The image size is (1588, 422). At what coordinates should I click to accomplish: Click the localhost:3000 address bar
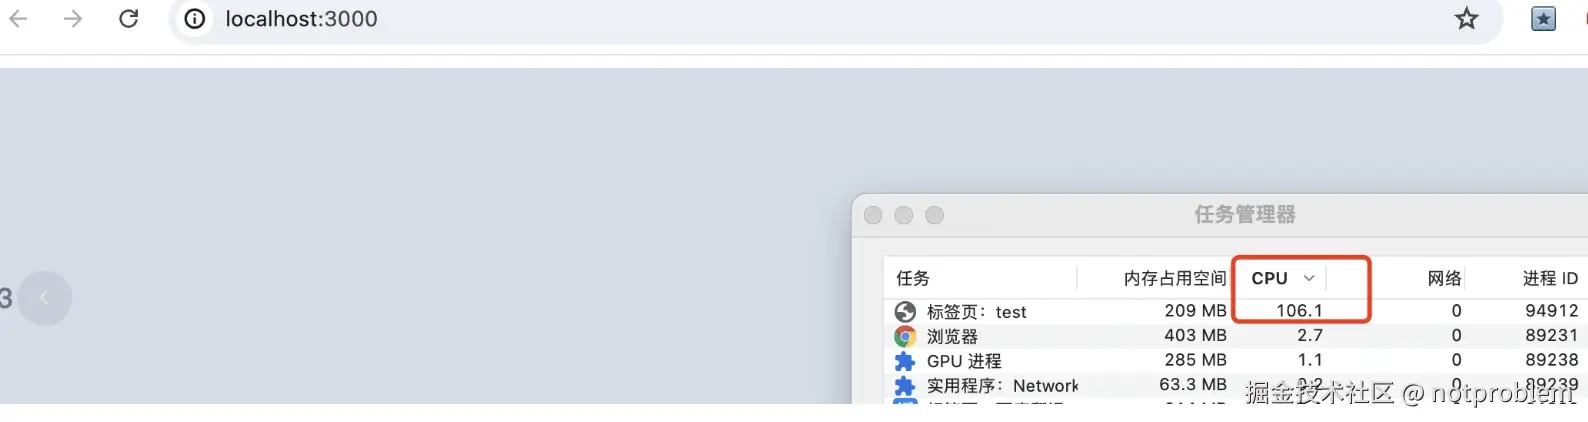(835, 19)
